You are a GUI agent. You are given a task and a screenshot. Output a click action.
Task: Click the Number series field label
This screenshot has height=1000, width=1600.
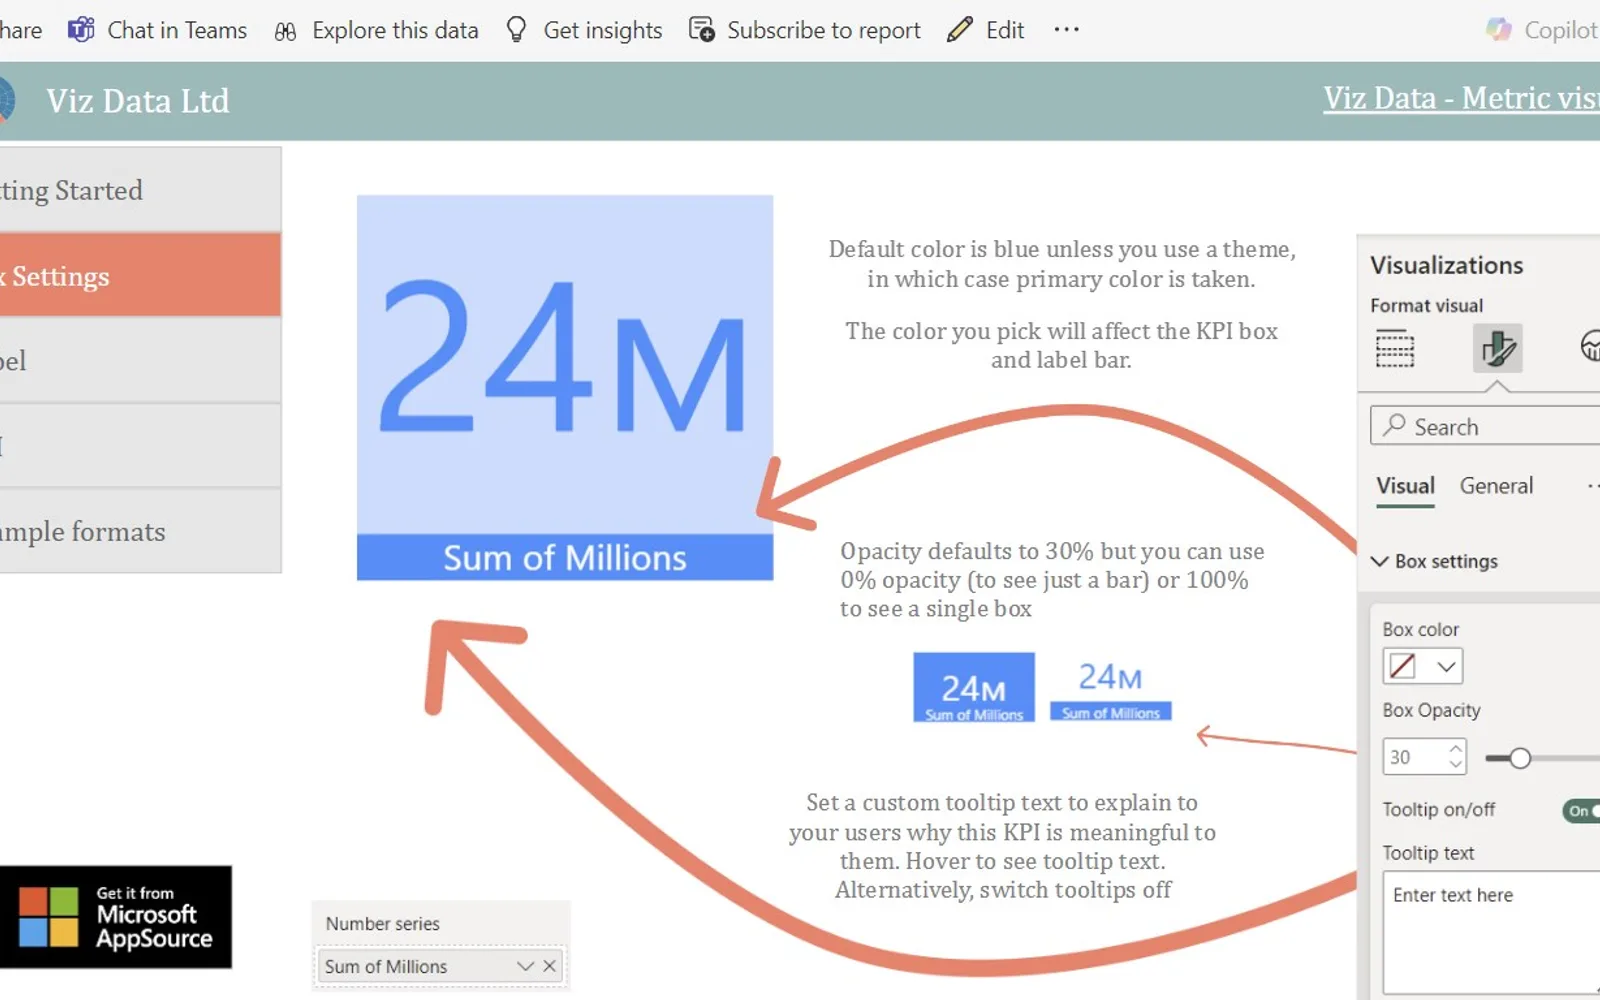[383, 924]
